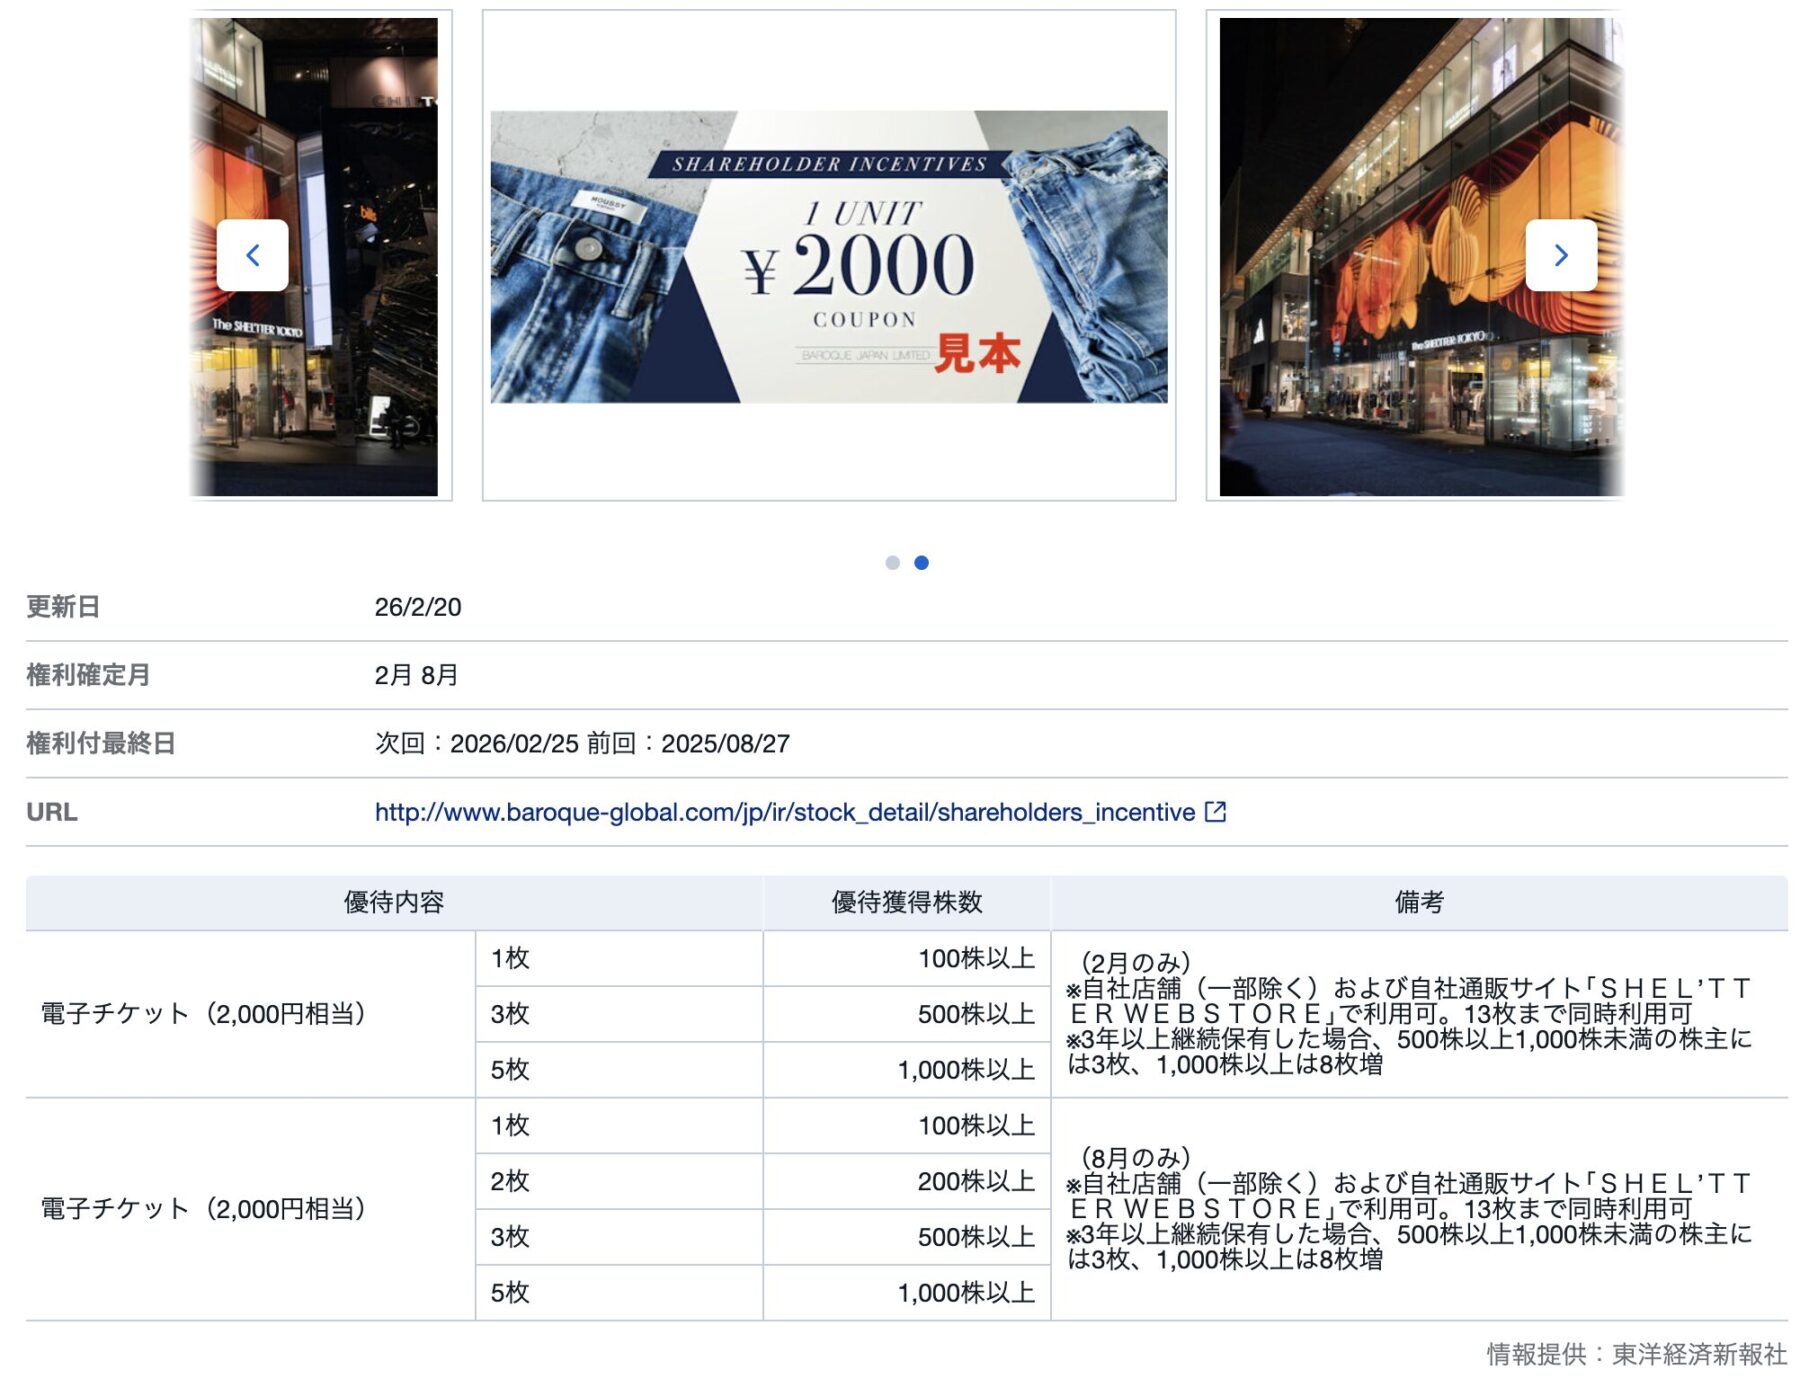1800x1379 pixels.
Task: Open the baroque-global.com shareholders incentive link
Action: 784,812
